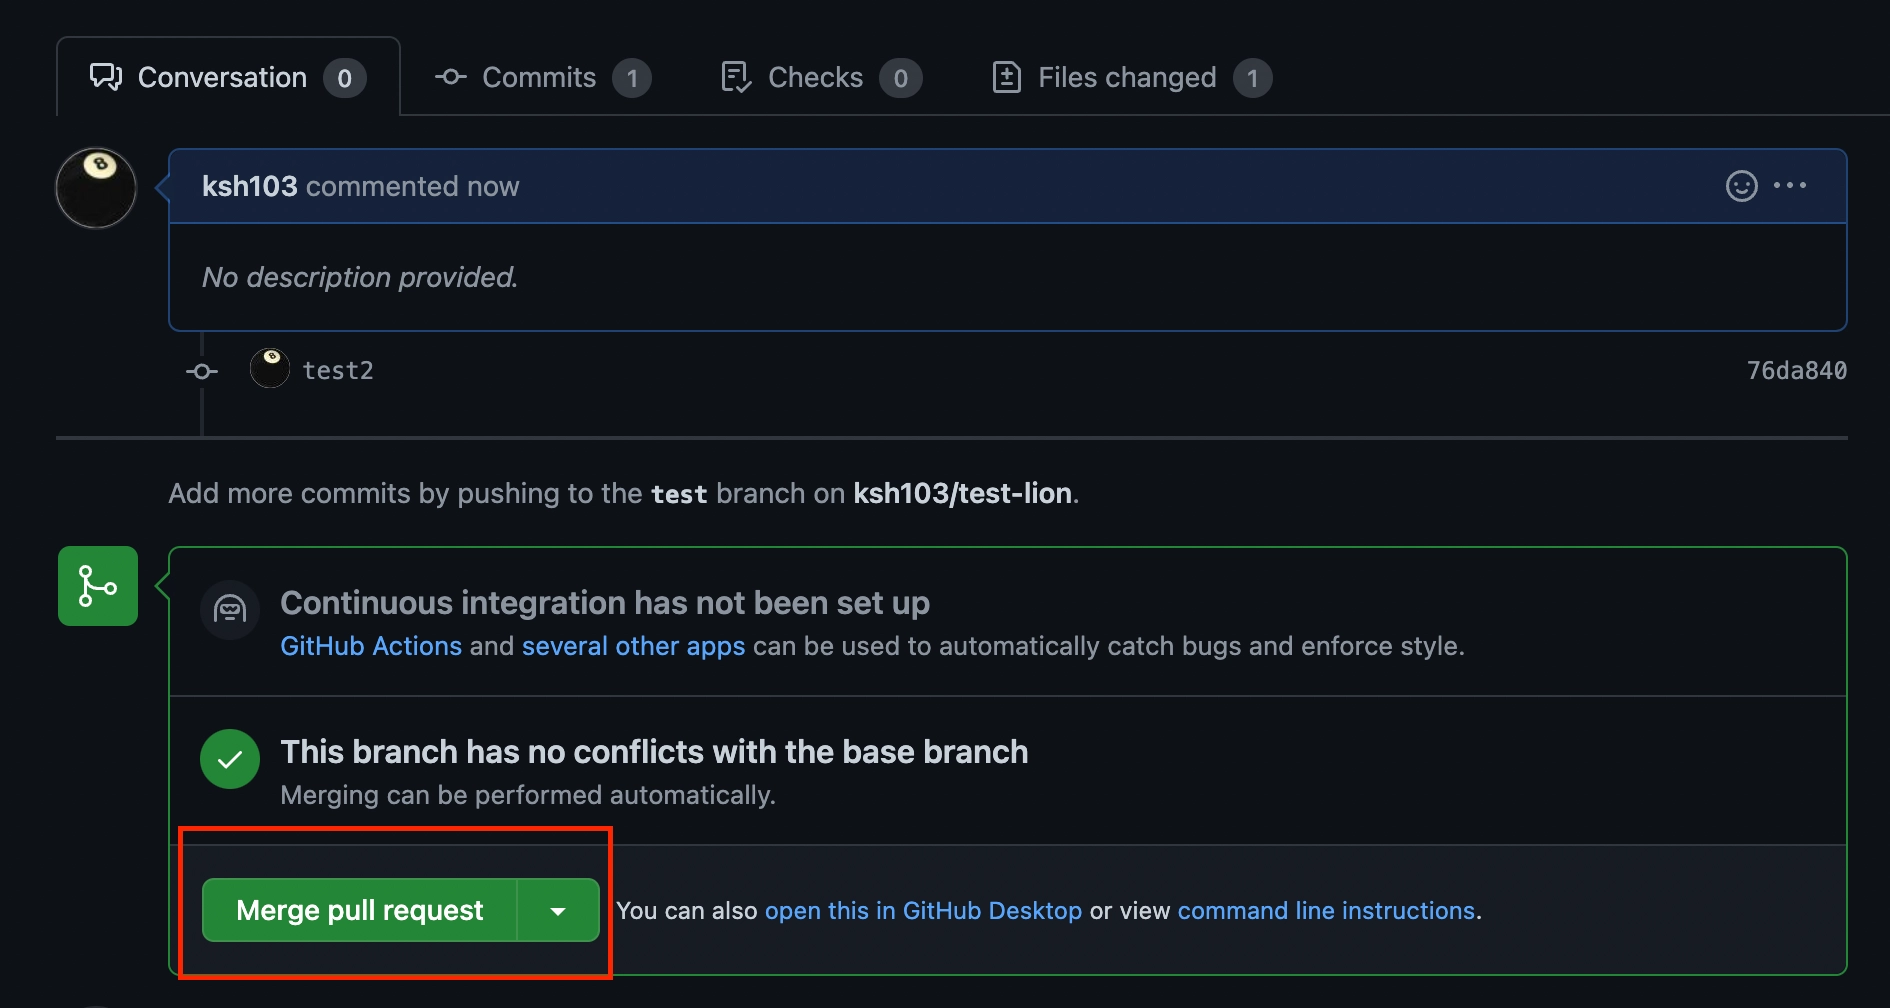Click the Conversation count badge 0
Image resolution: width=1890 pixels, height=1008 pixels.
tap(345, 78)
